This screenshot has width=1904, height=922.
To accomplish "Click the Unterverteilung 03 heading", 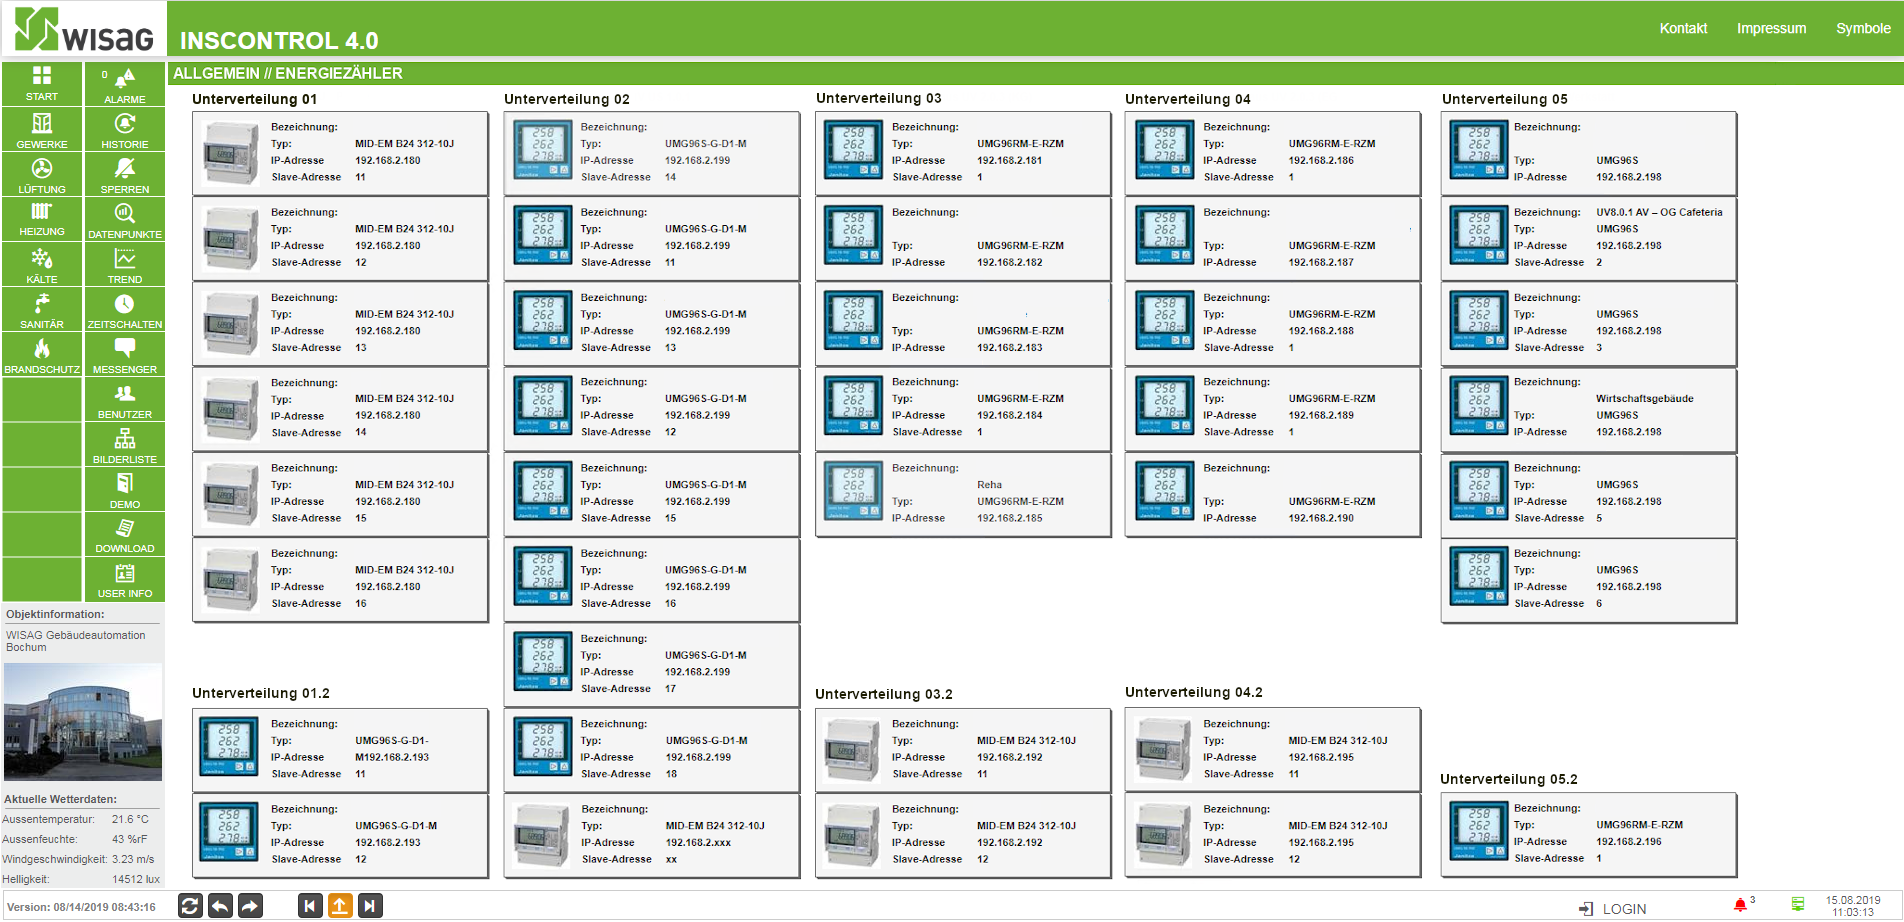I will [x=878, y=98].
